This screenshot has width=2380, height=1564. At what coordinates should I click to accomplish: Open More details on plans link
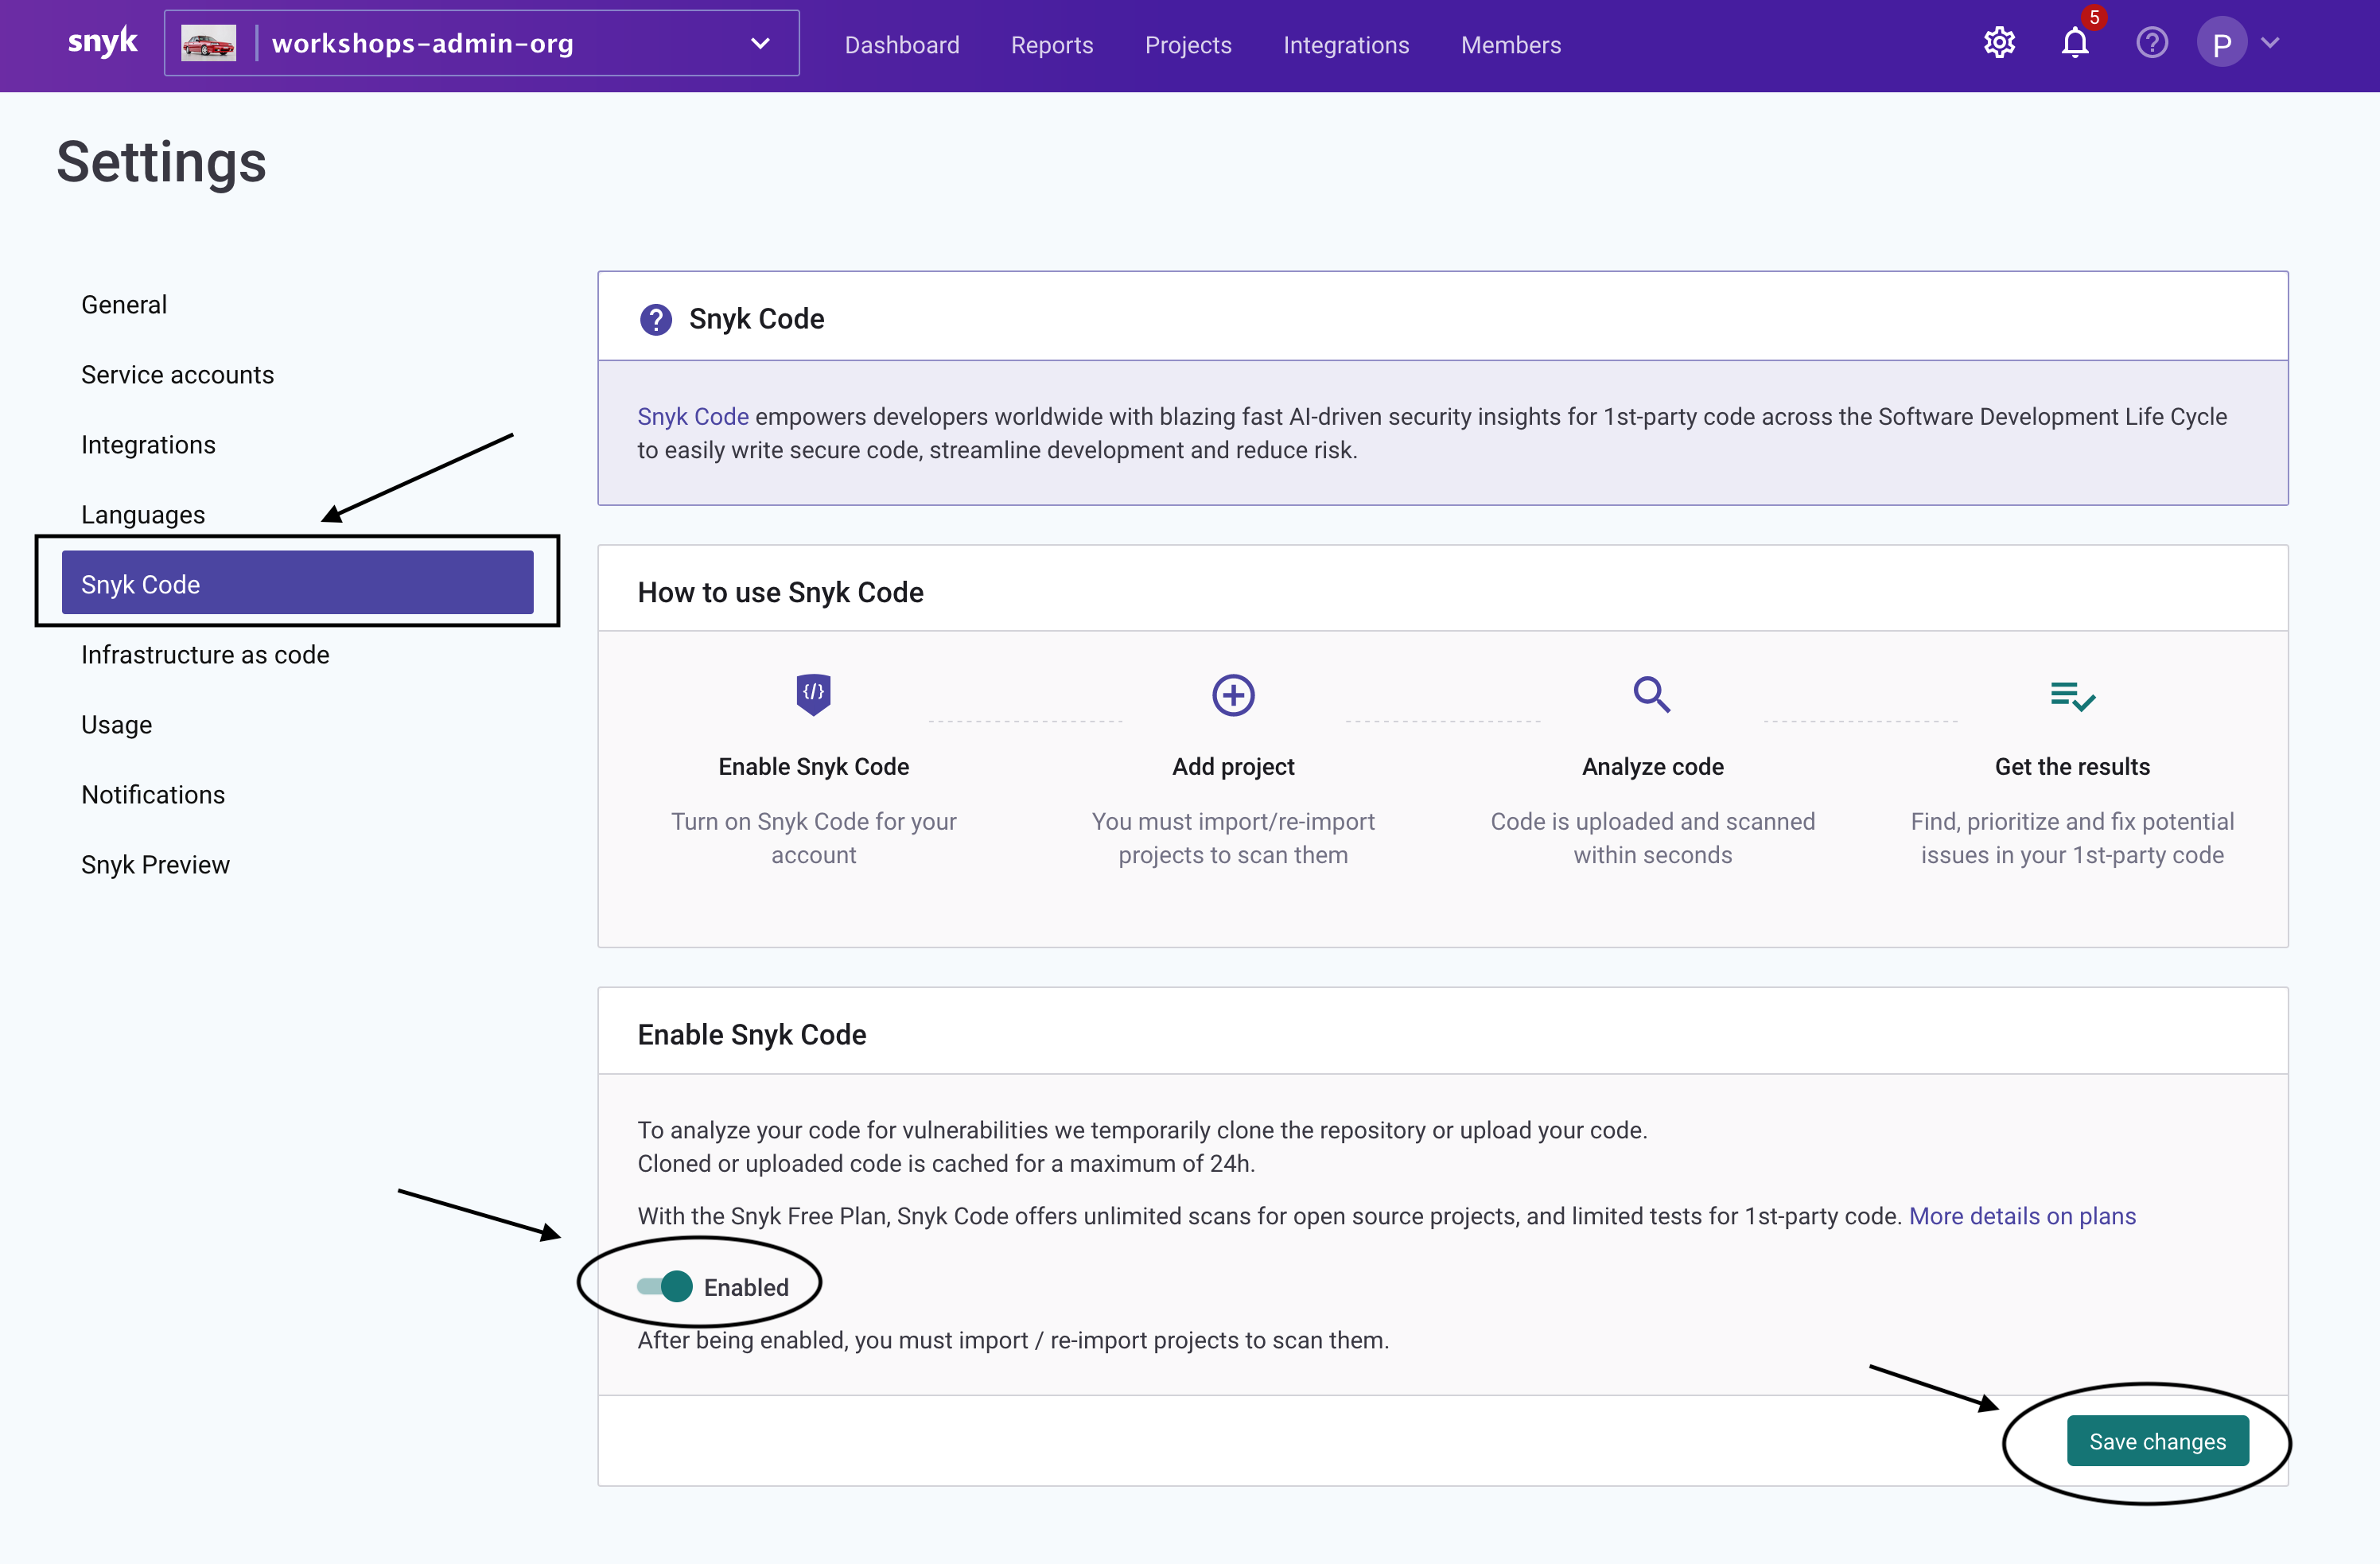pos(2022,1216)
